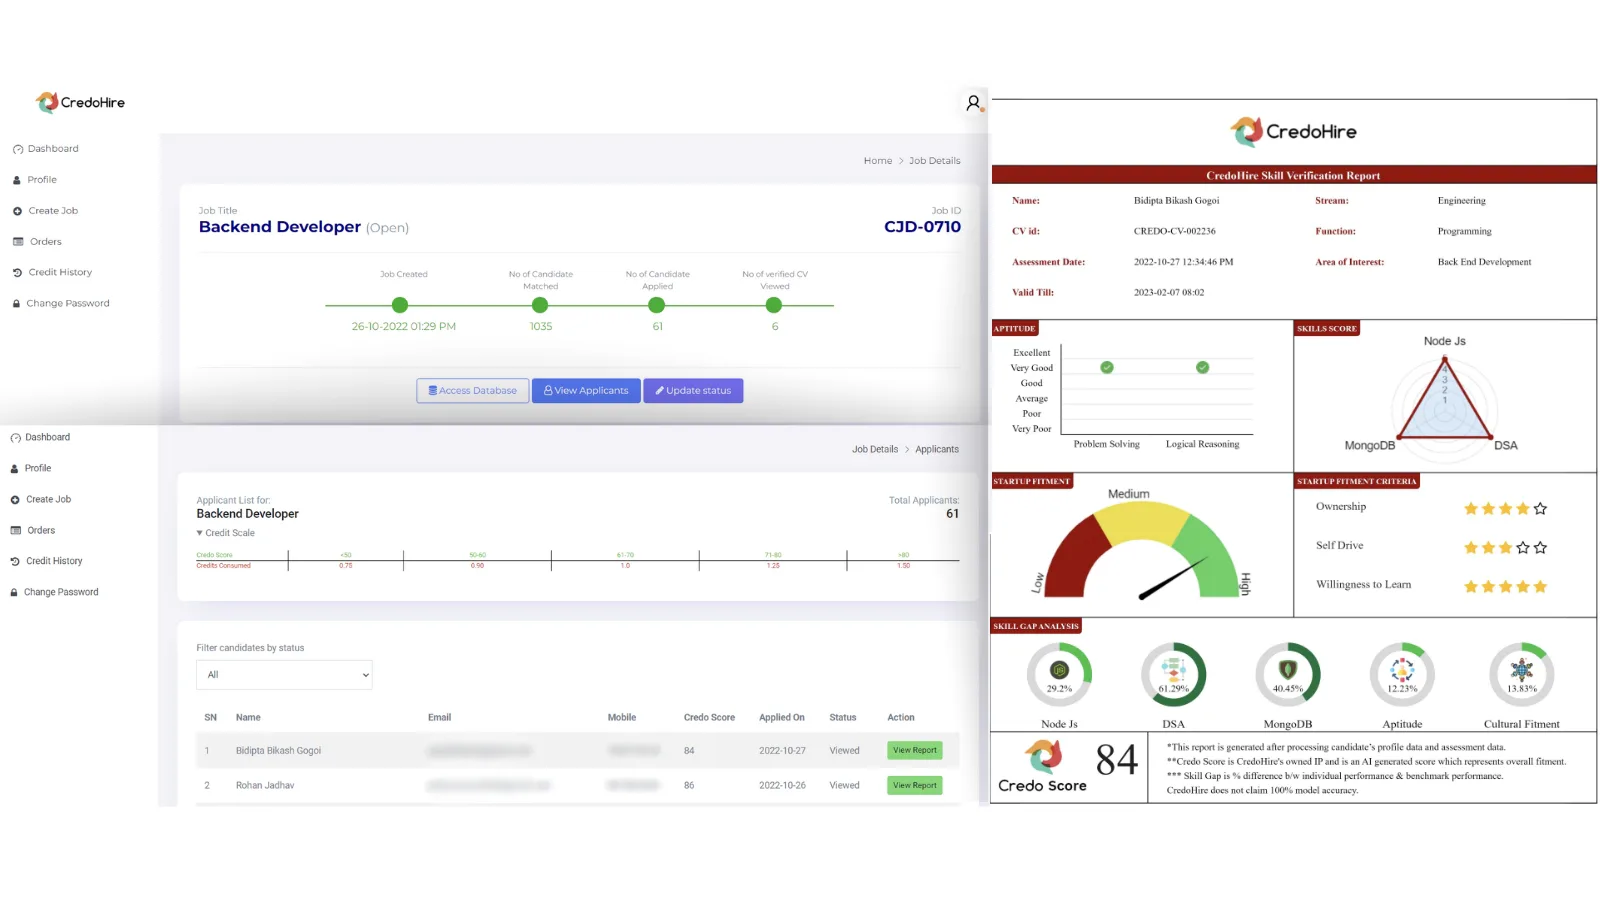
Task: Open Credit History in lower sidebar
Action: (47, 561)
